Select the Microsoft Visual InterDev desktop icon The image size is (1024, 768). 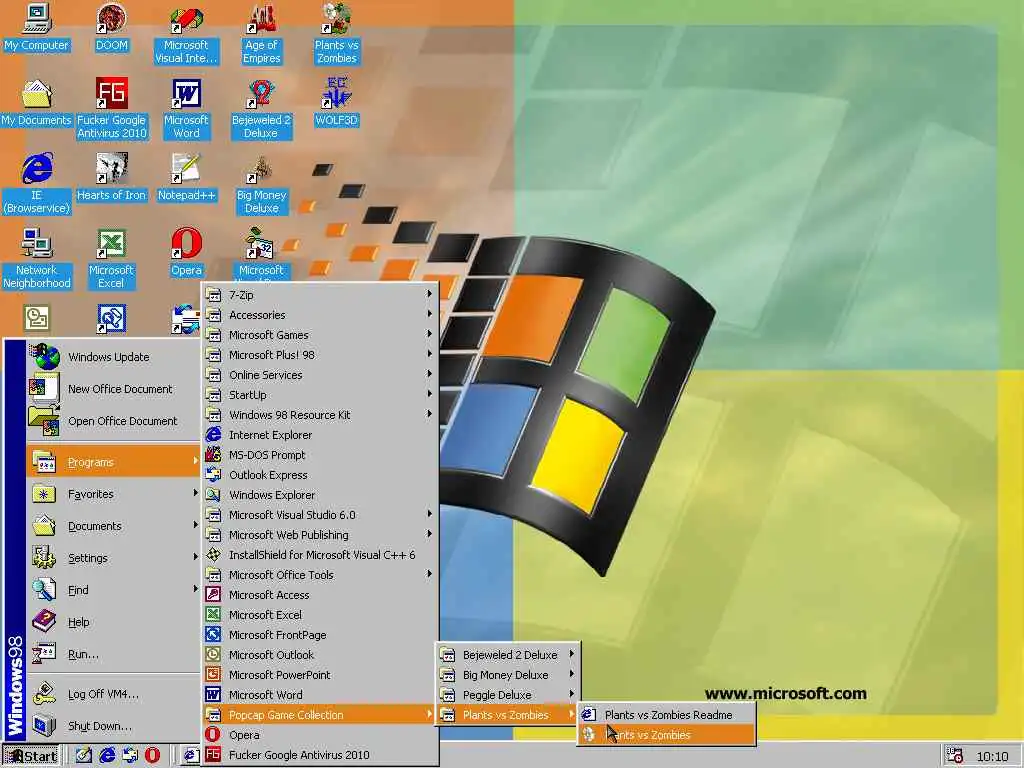coord(186,34)
